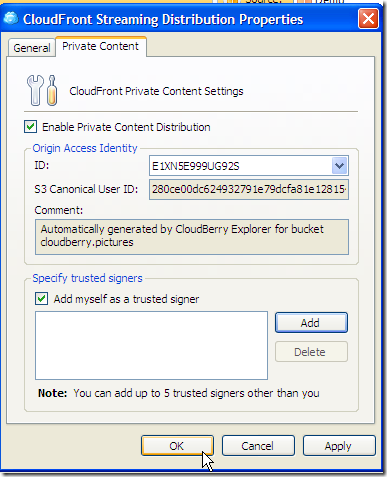Click the CloudFront Private Content Settings heading

click(156, 91)
